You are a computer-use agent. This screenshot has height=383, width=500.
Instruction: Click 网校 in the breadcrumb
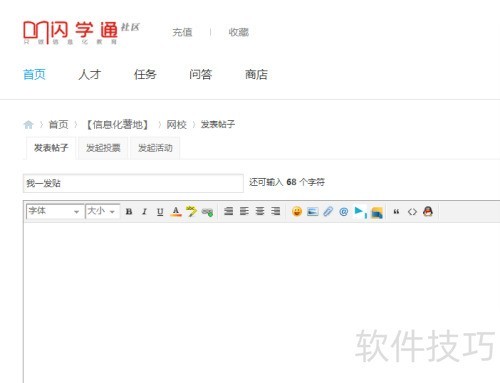(x=176, y=125)
